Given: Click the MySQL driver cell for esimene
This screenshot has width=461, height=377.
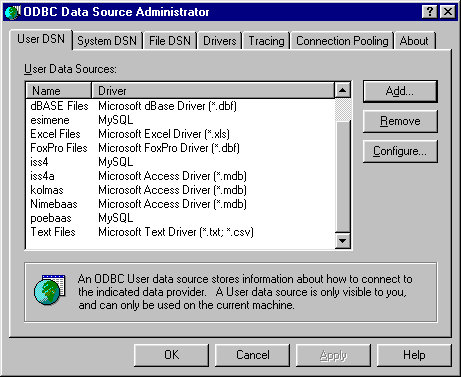Looking at the screenshot, I should 116,120.
